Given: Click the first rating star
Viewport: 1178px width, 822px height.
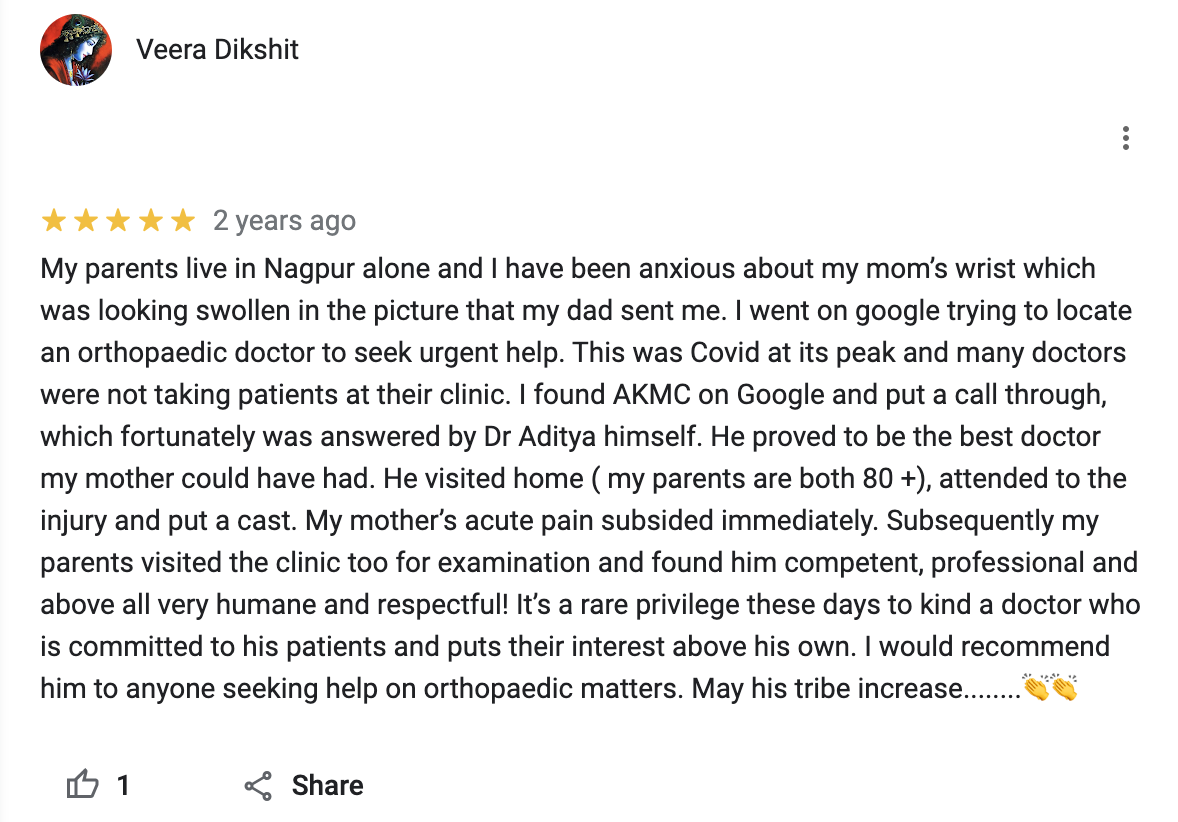Looking at the screenshot, I should [54, 221].
